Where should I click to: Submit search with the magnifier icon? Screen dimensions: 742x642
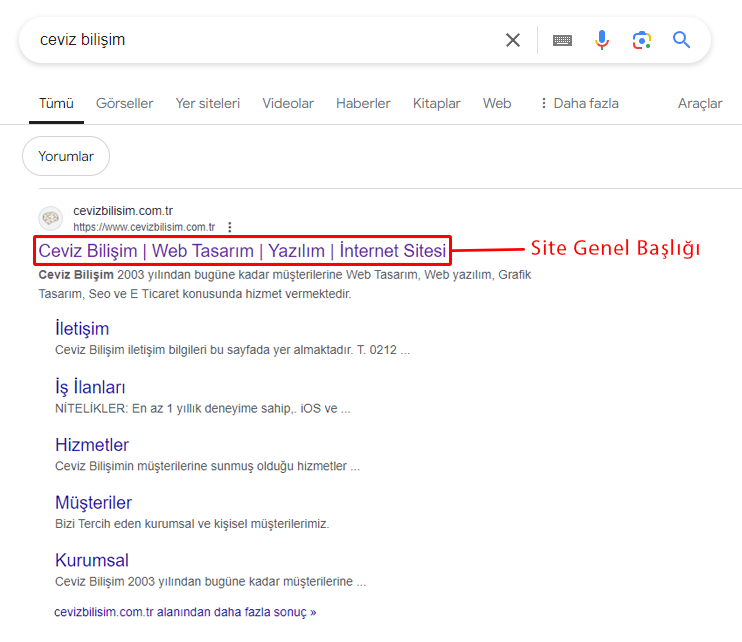(x=681, y=40)
